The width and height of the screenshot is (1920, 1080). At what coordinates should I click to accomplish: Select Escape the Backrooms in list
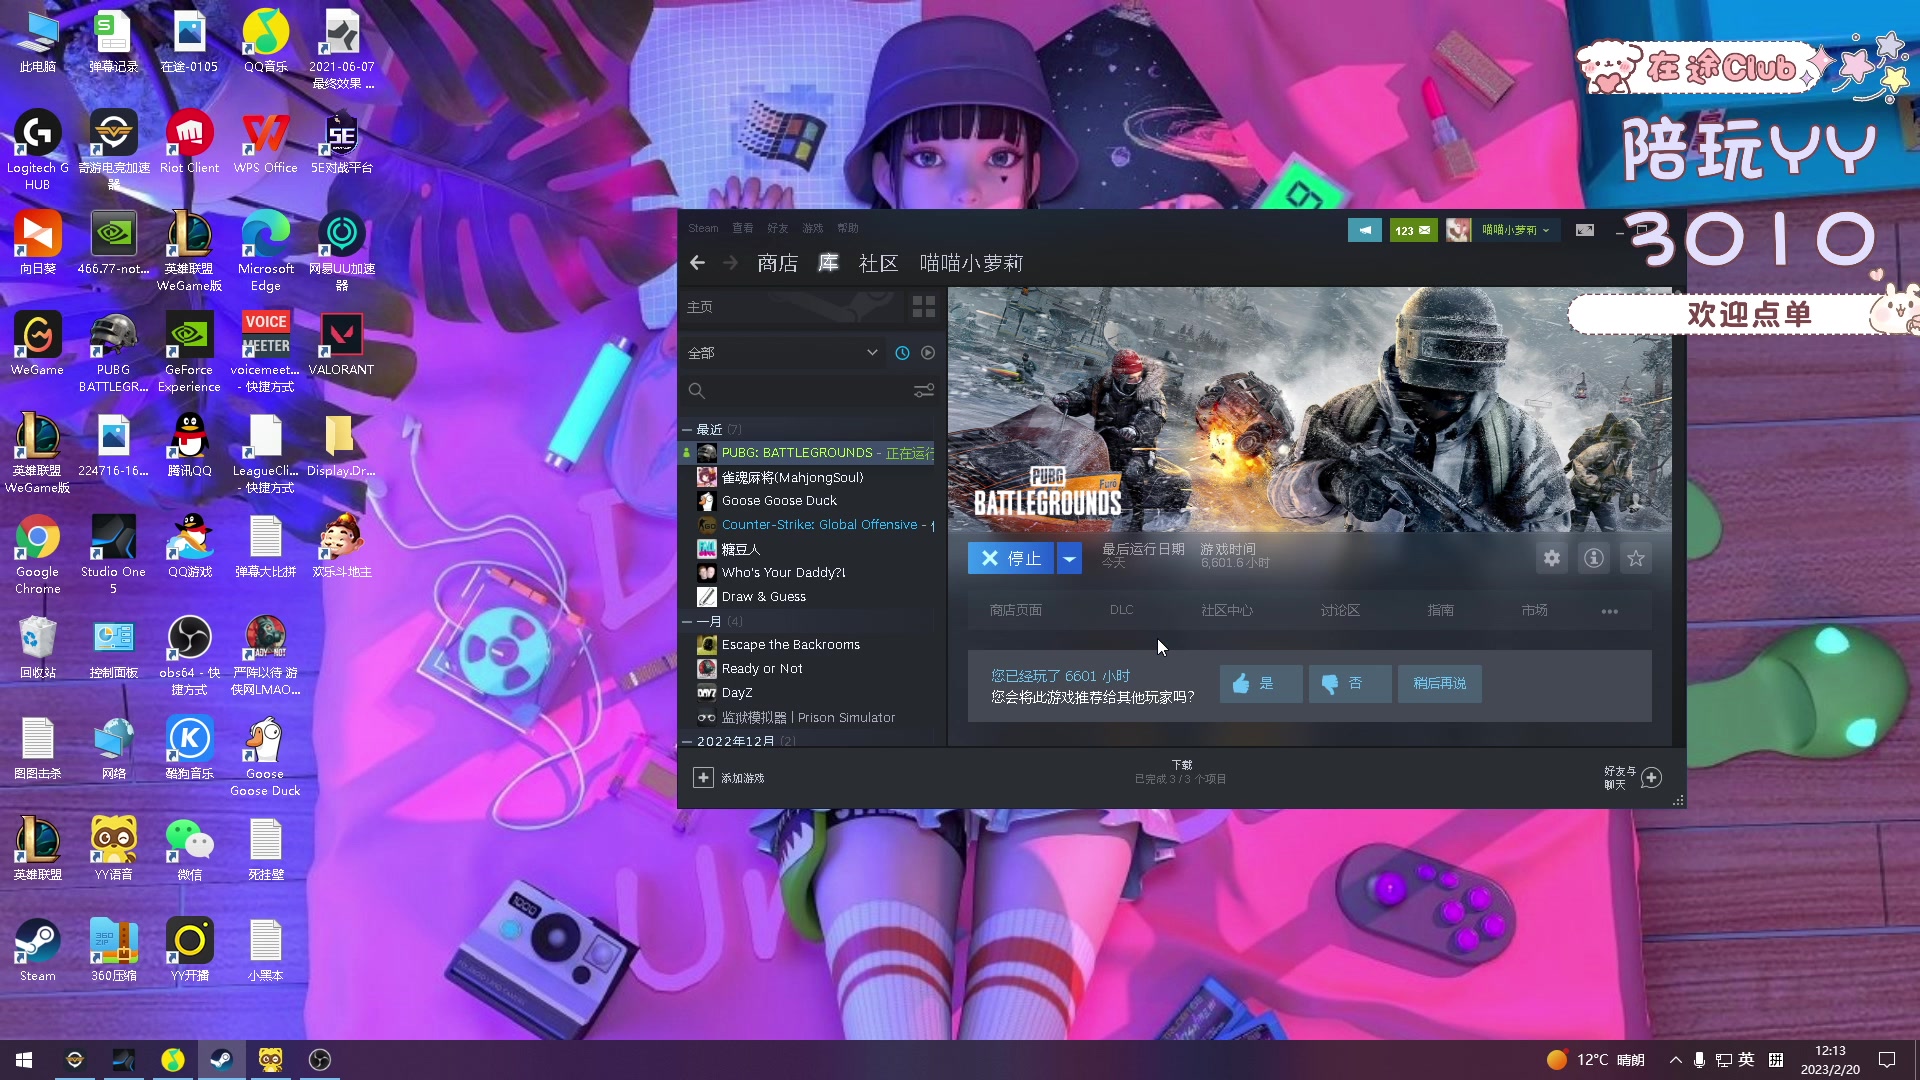[807, 645]
